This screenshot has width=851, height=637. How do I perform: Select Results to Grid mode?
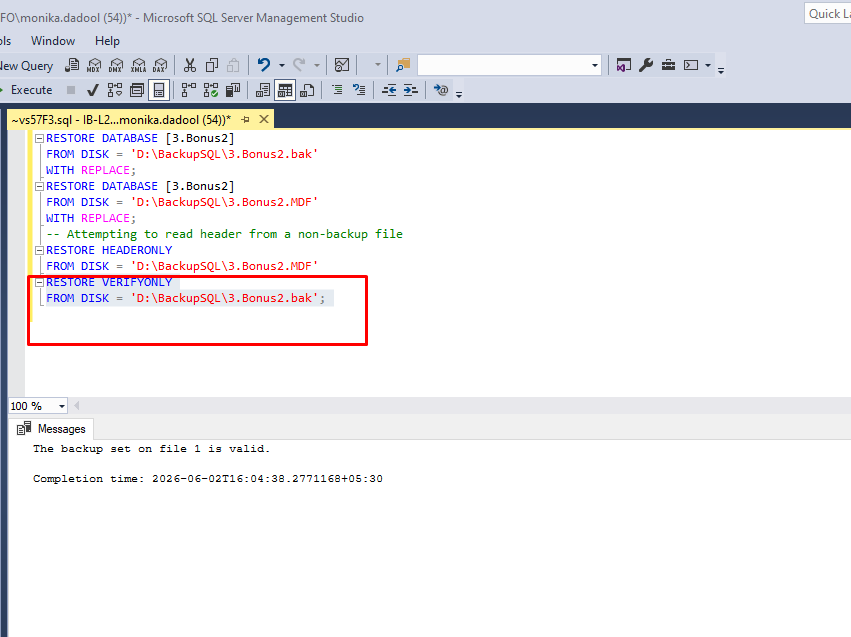coord(285,90)
